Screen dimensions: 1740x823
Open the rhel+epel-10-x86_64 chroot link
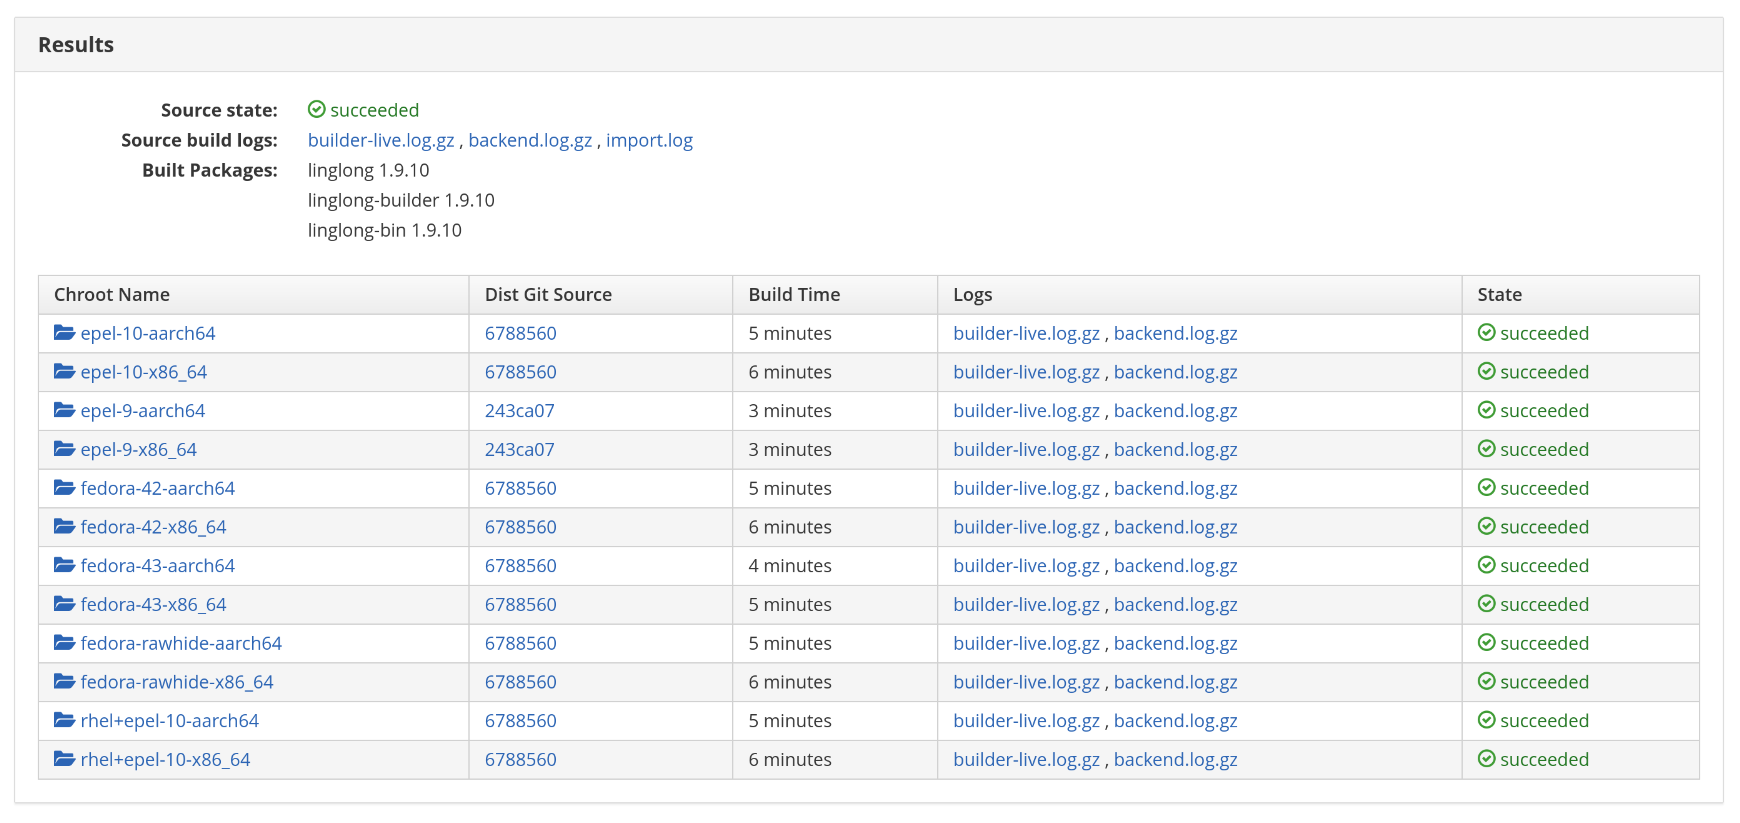tap(166, 759)
